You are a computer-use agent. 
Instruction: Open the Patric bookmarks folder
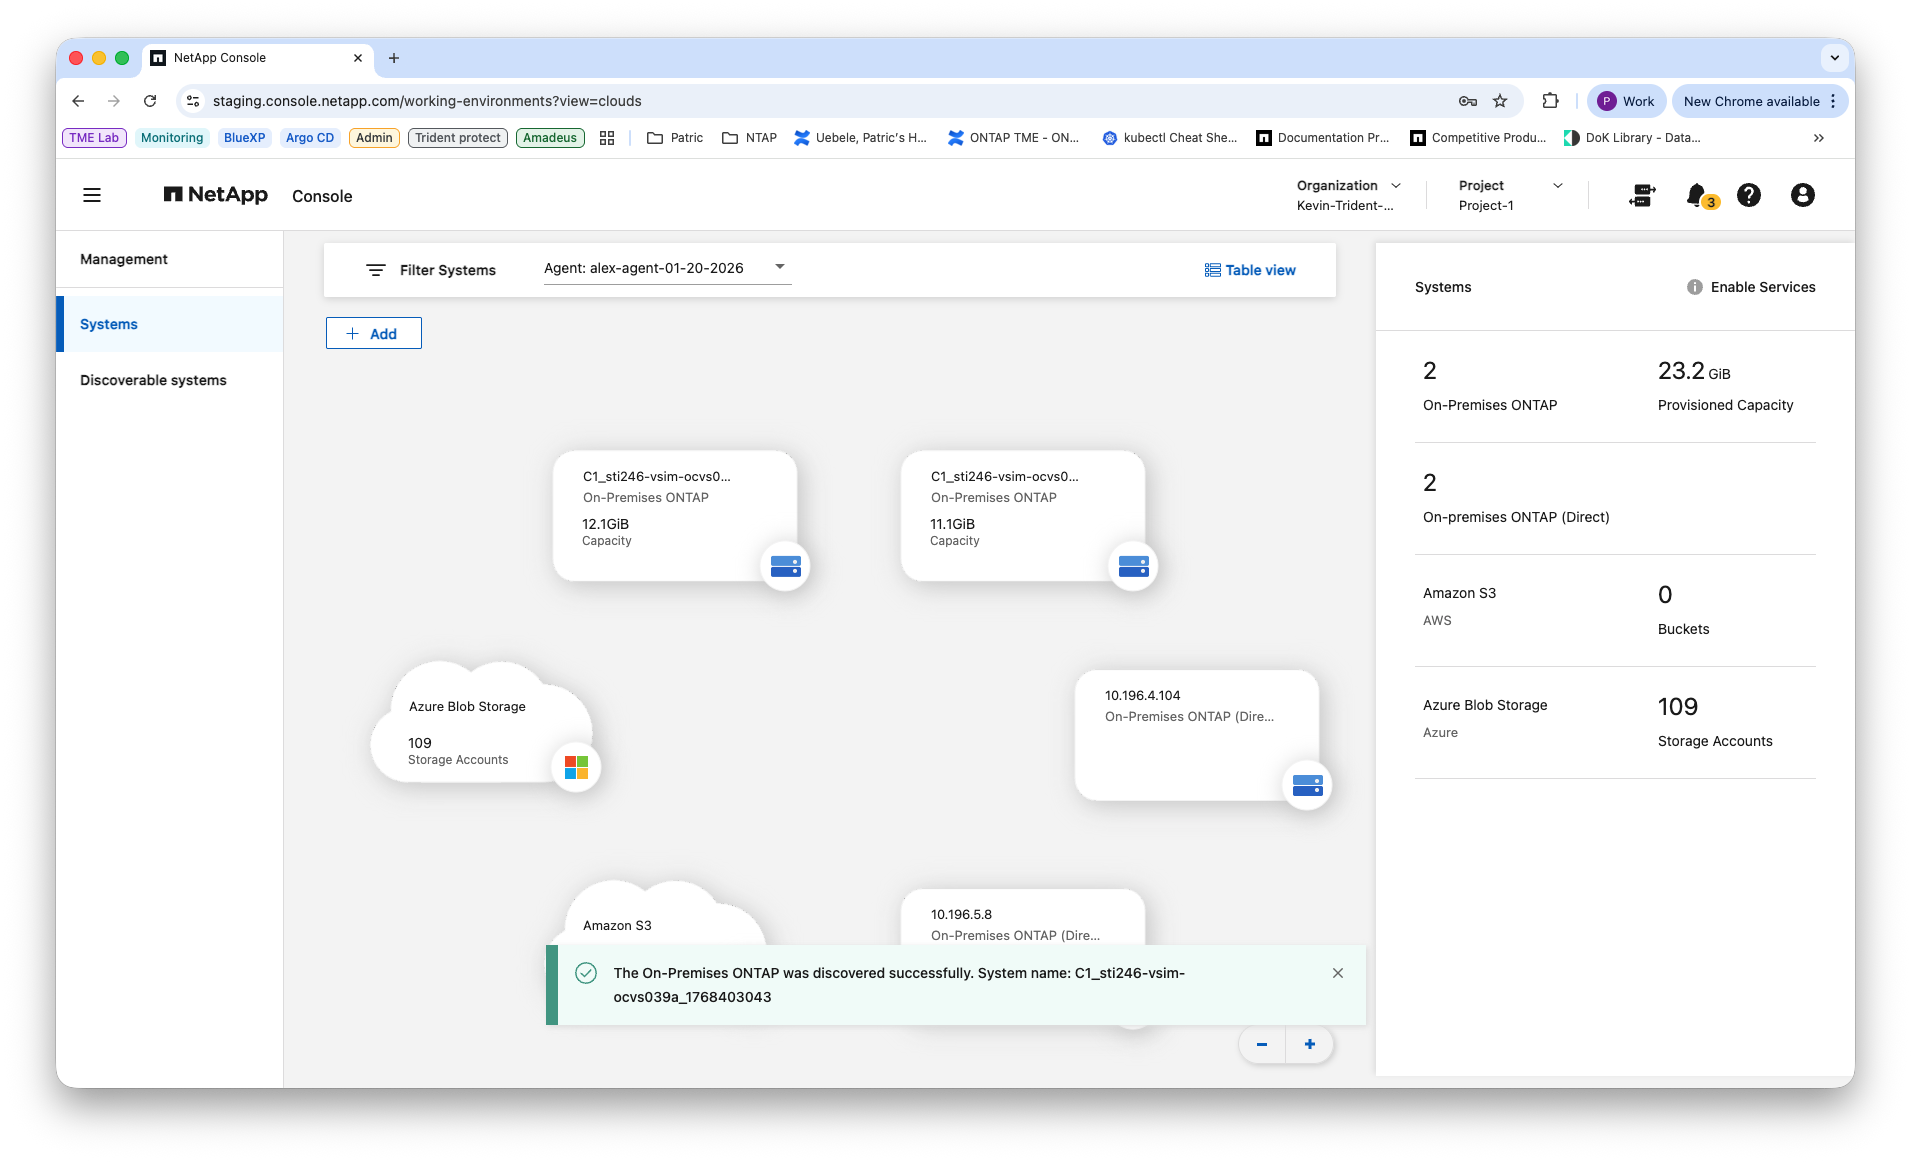pos(675,138)
